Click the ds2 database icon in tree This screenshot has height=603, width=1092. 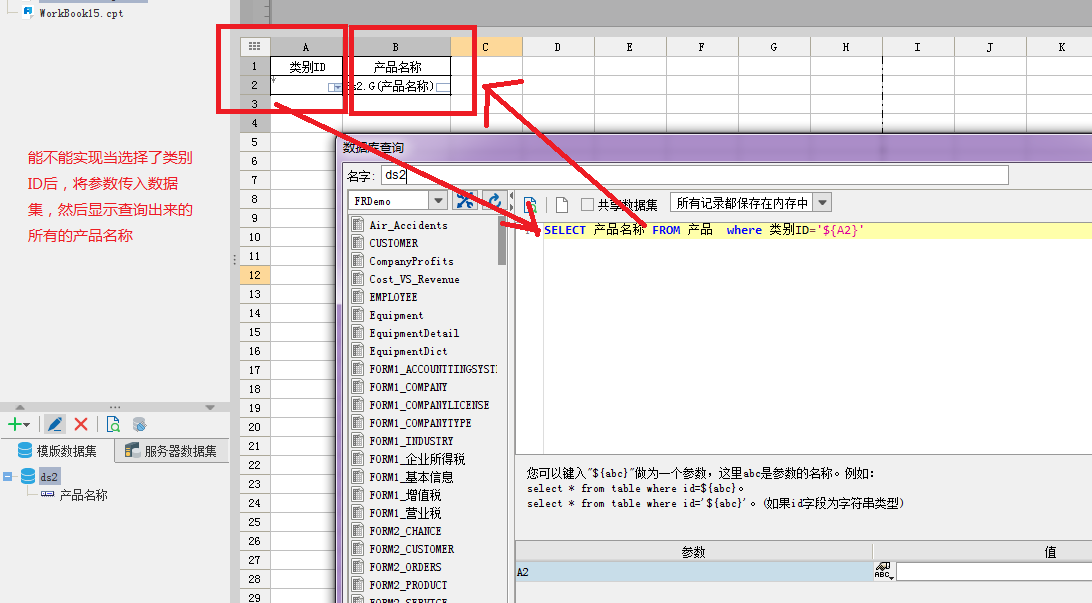(28, 476)
